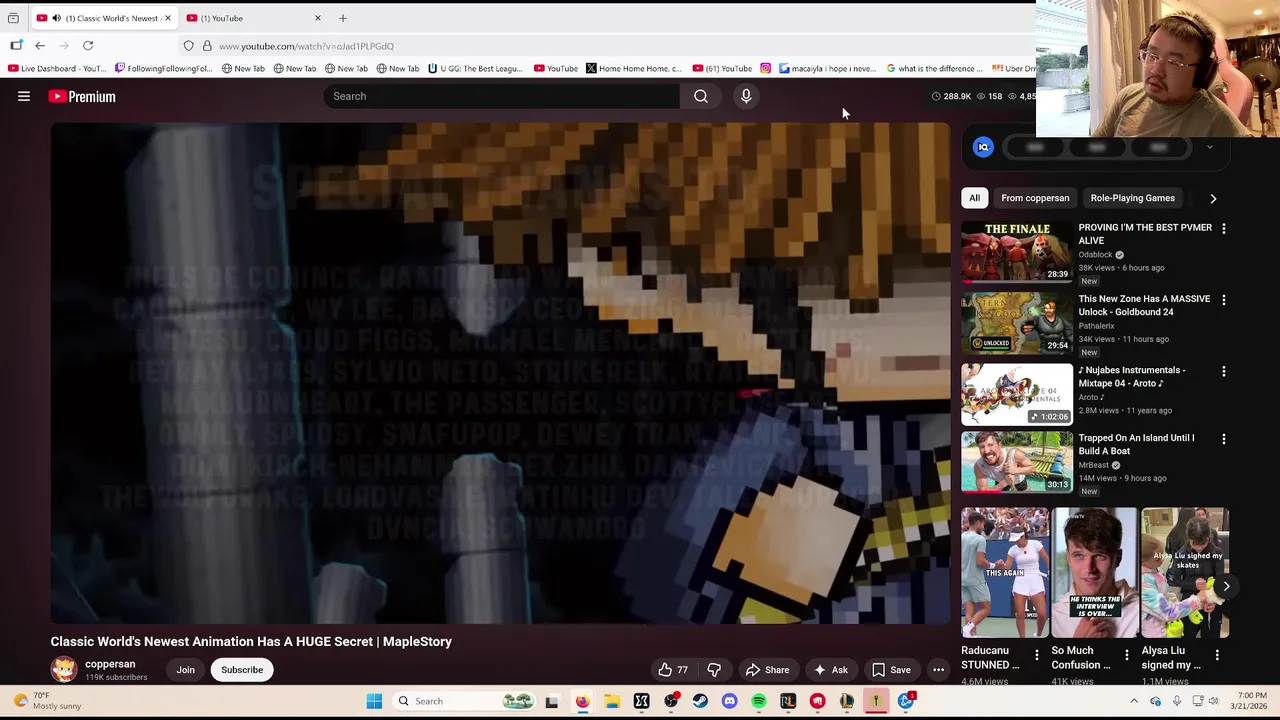Viewport: 1280px width, 720px height.
Task: Open the taskbar weather widget
Action: 45,701
